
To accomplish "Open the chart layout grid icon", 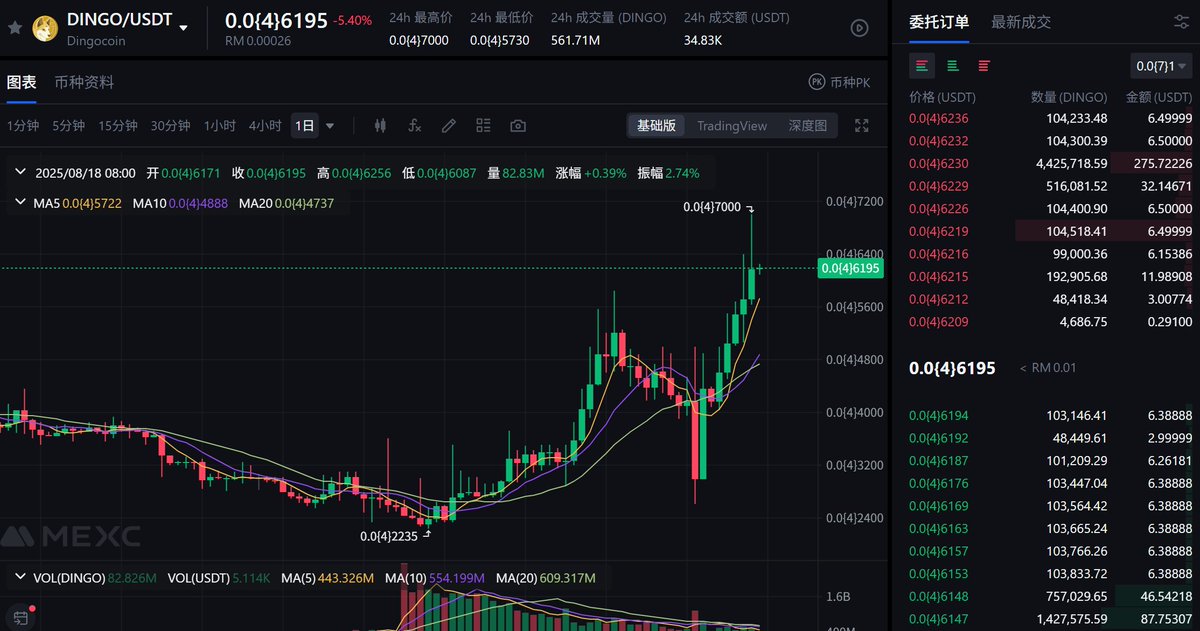I will click(x=484, y=126).
